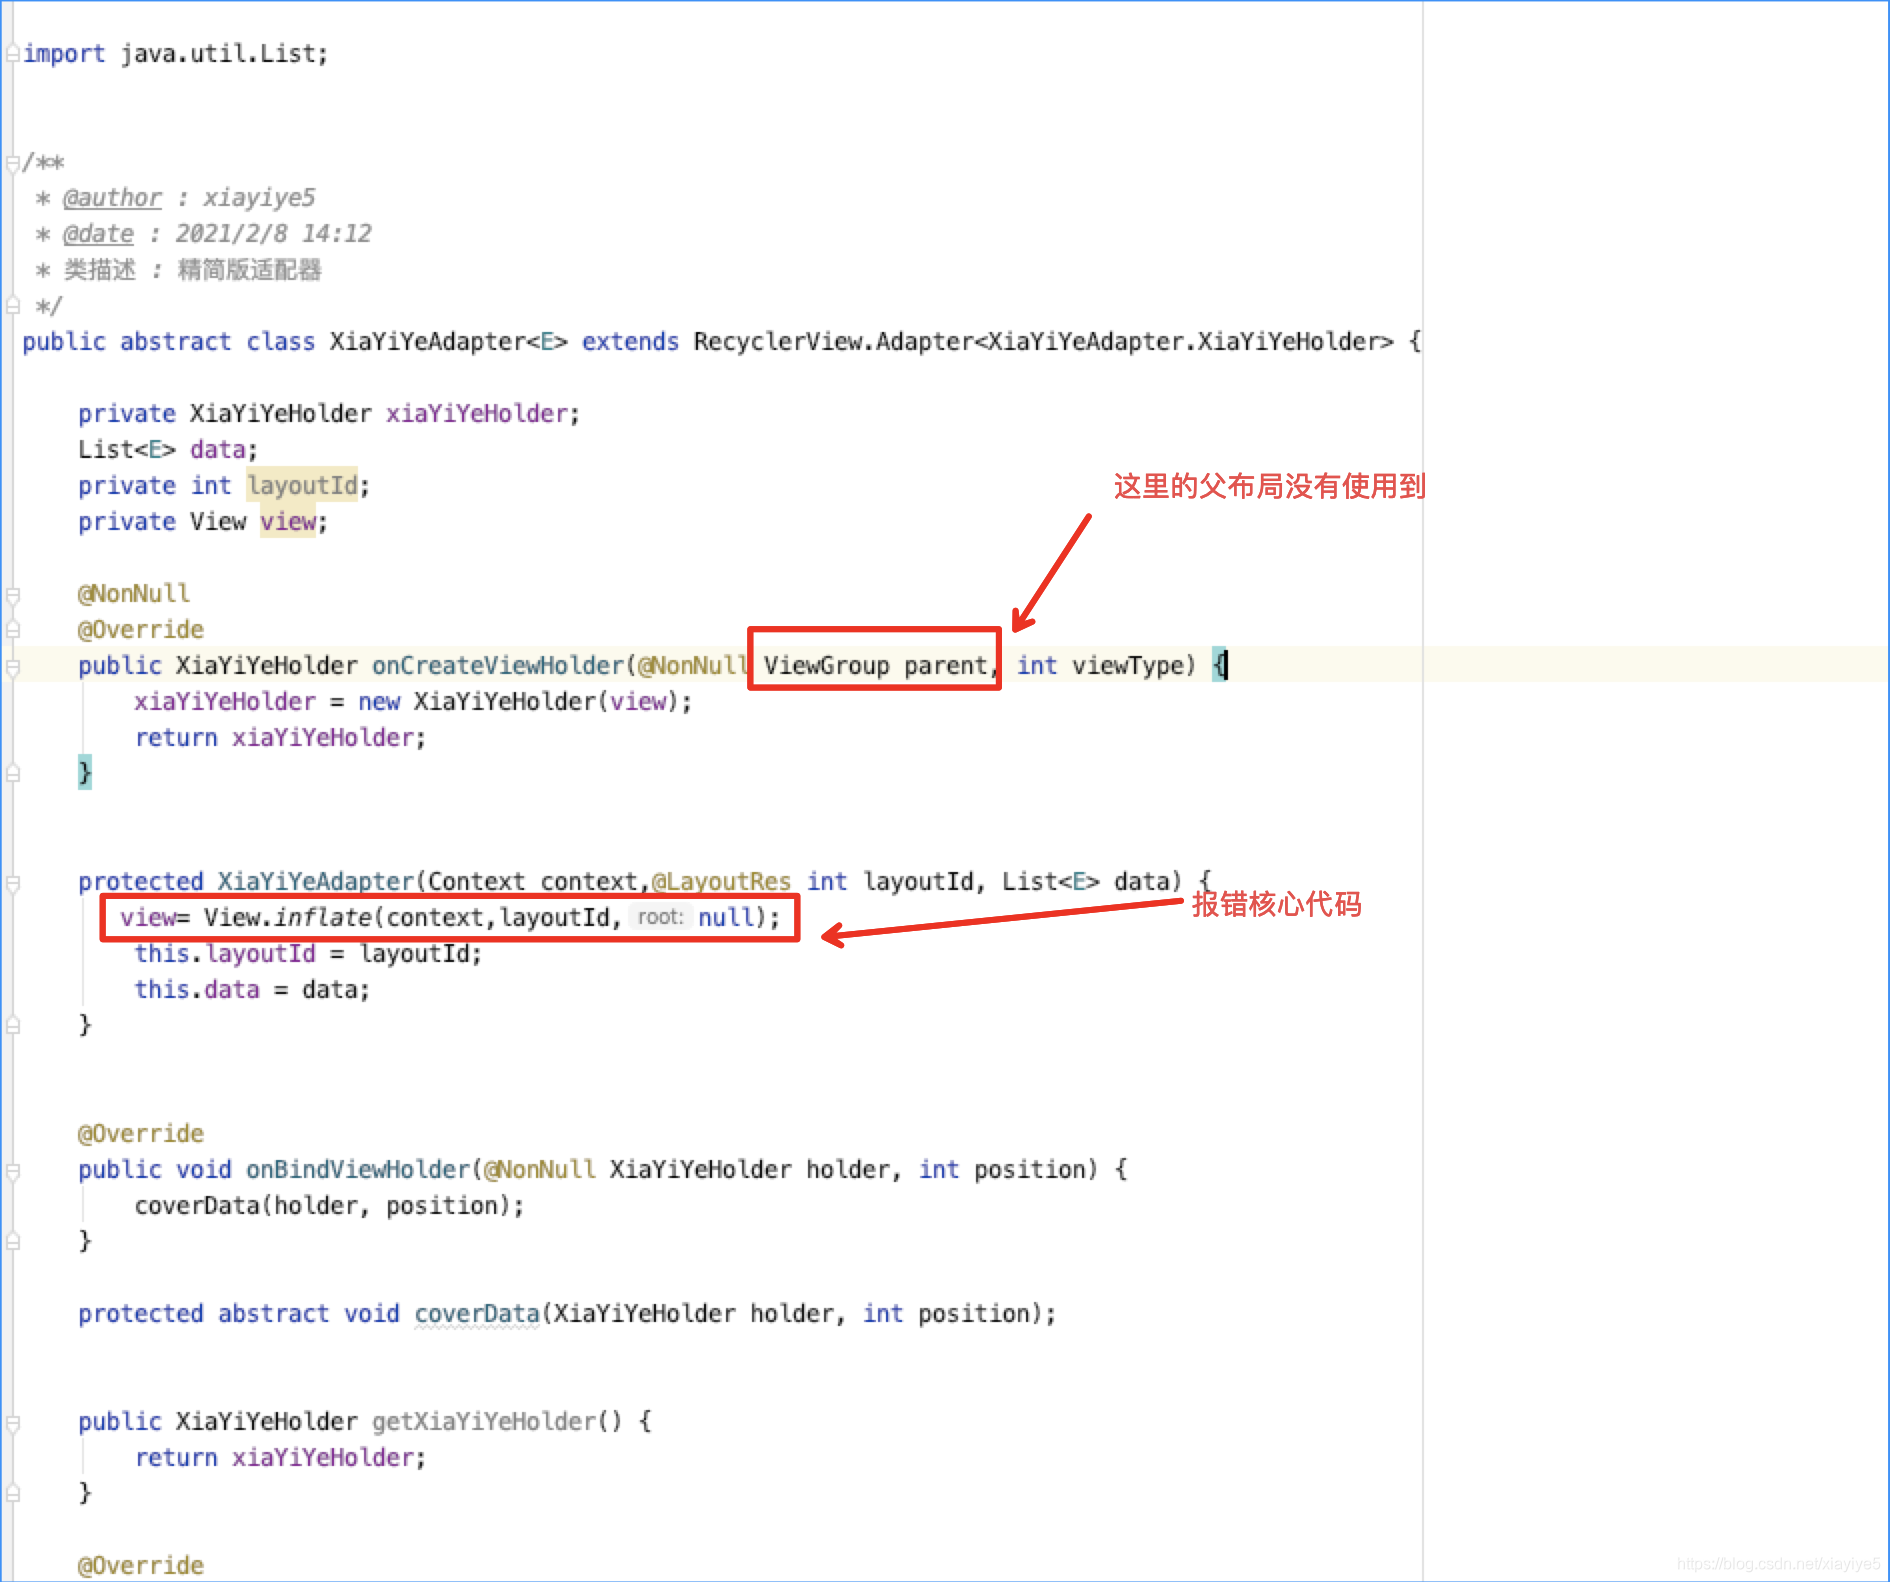
Task: Click the getXiaYiYeHolder method name
Action: click(484, 1422)
